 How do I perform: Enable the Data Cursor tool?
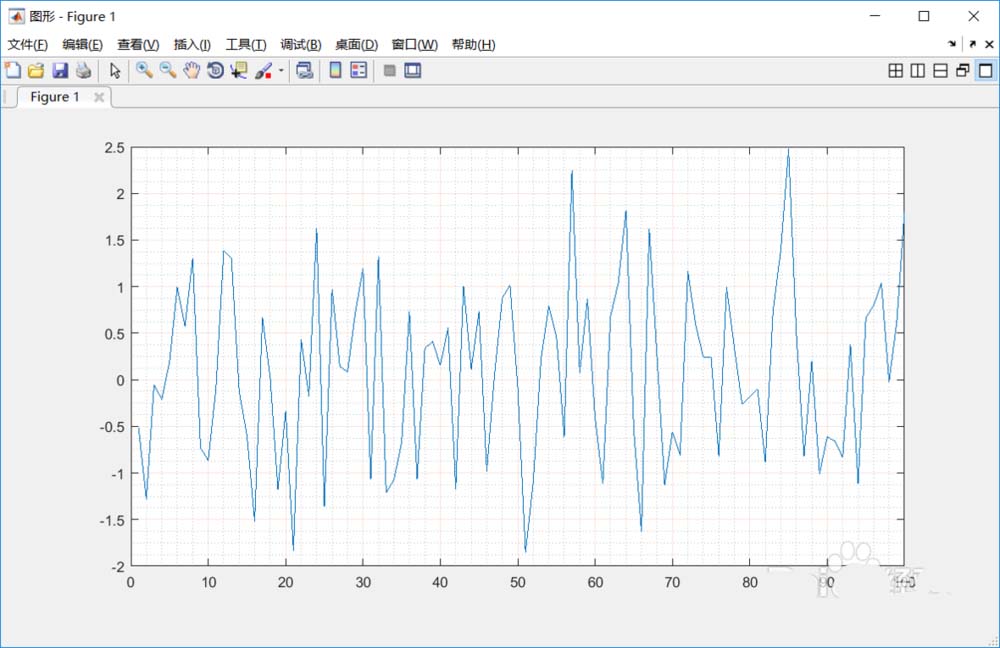(x=239, y=70)
